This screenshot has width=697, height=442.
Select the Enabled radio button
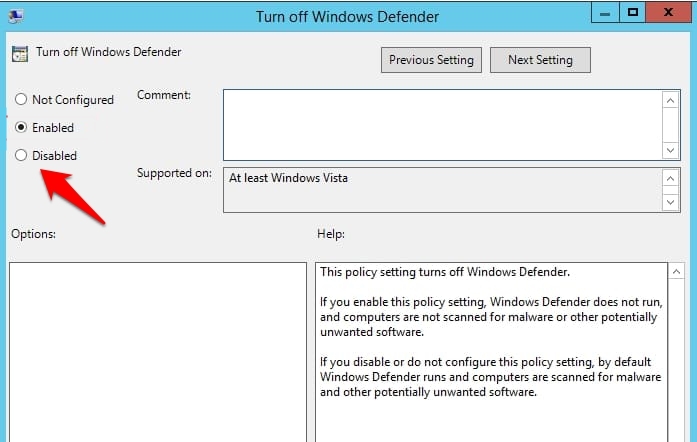point(21,127)
